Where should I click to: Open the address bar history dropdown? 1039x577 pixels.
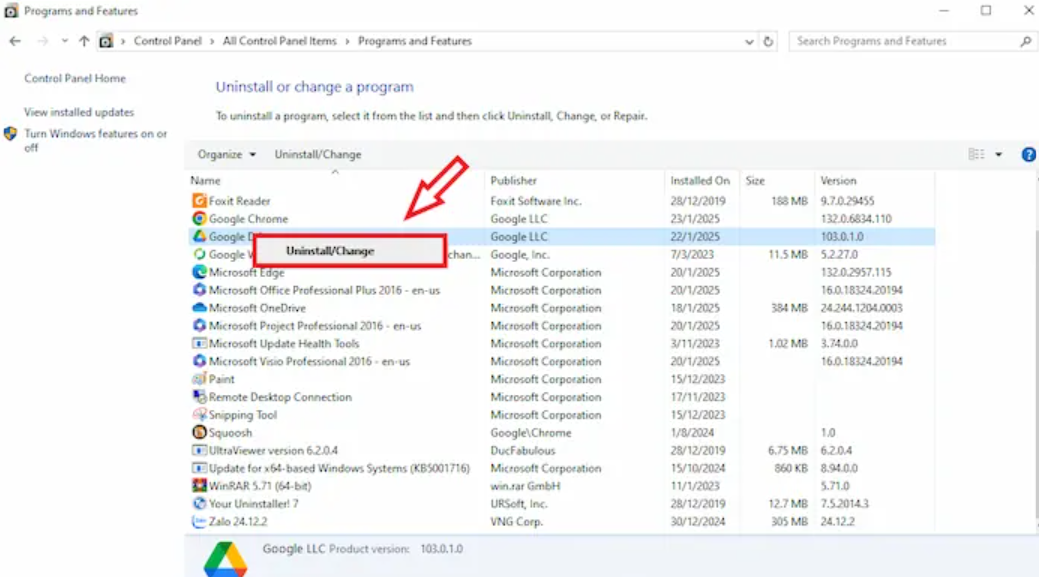(749, 41)
